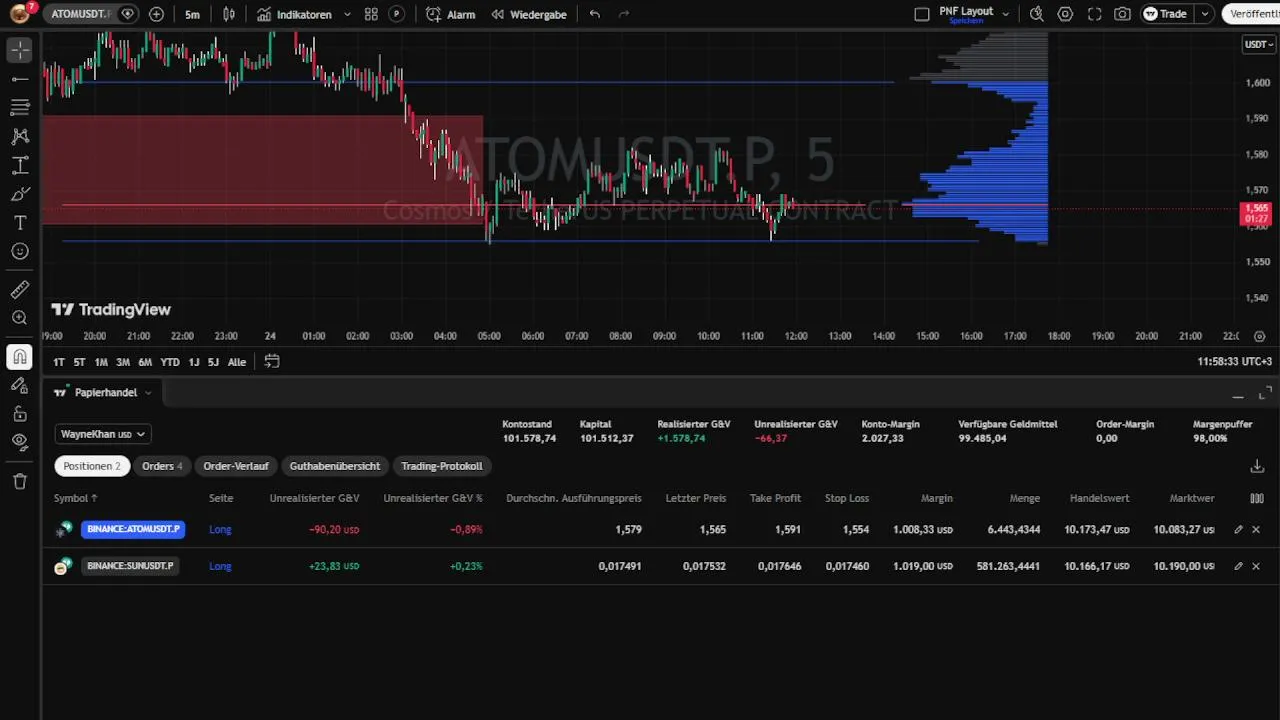This screenshot has width=1280, height=720.
Task: Open the Indikatoren dialog
Action: [x=294, y=14]
